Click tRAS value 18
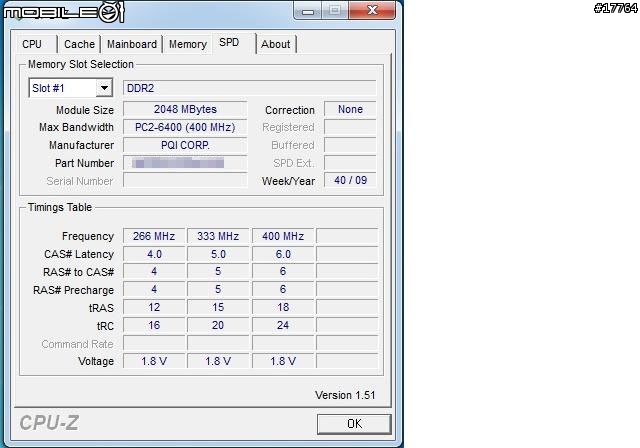The height and width of the screenshot is (448, 640). click(283, 307)
